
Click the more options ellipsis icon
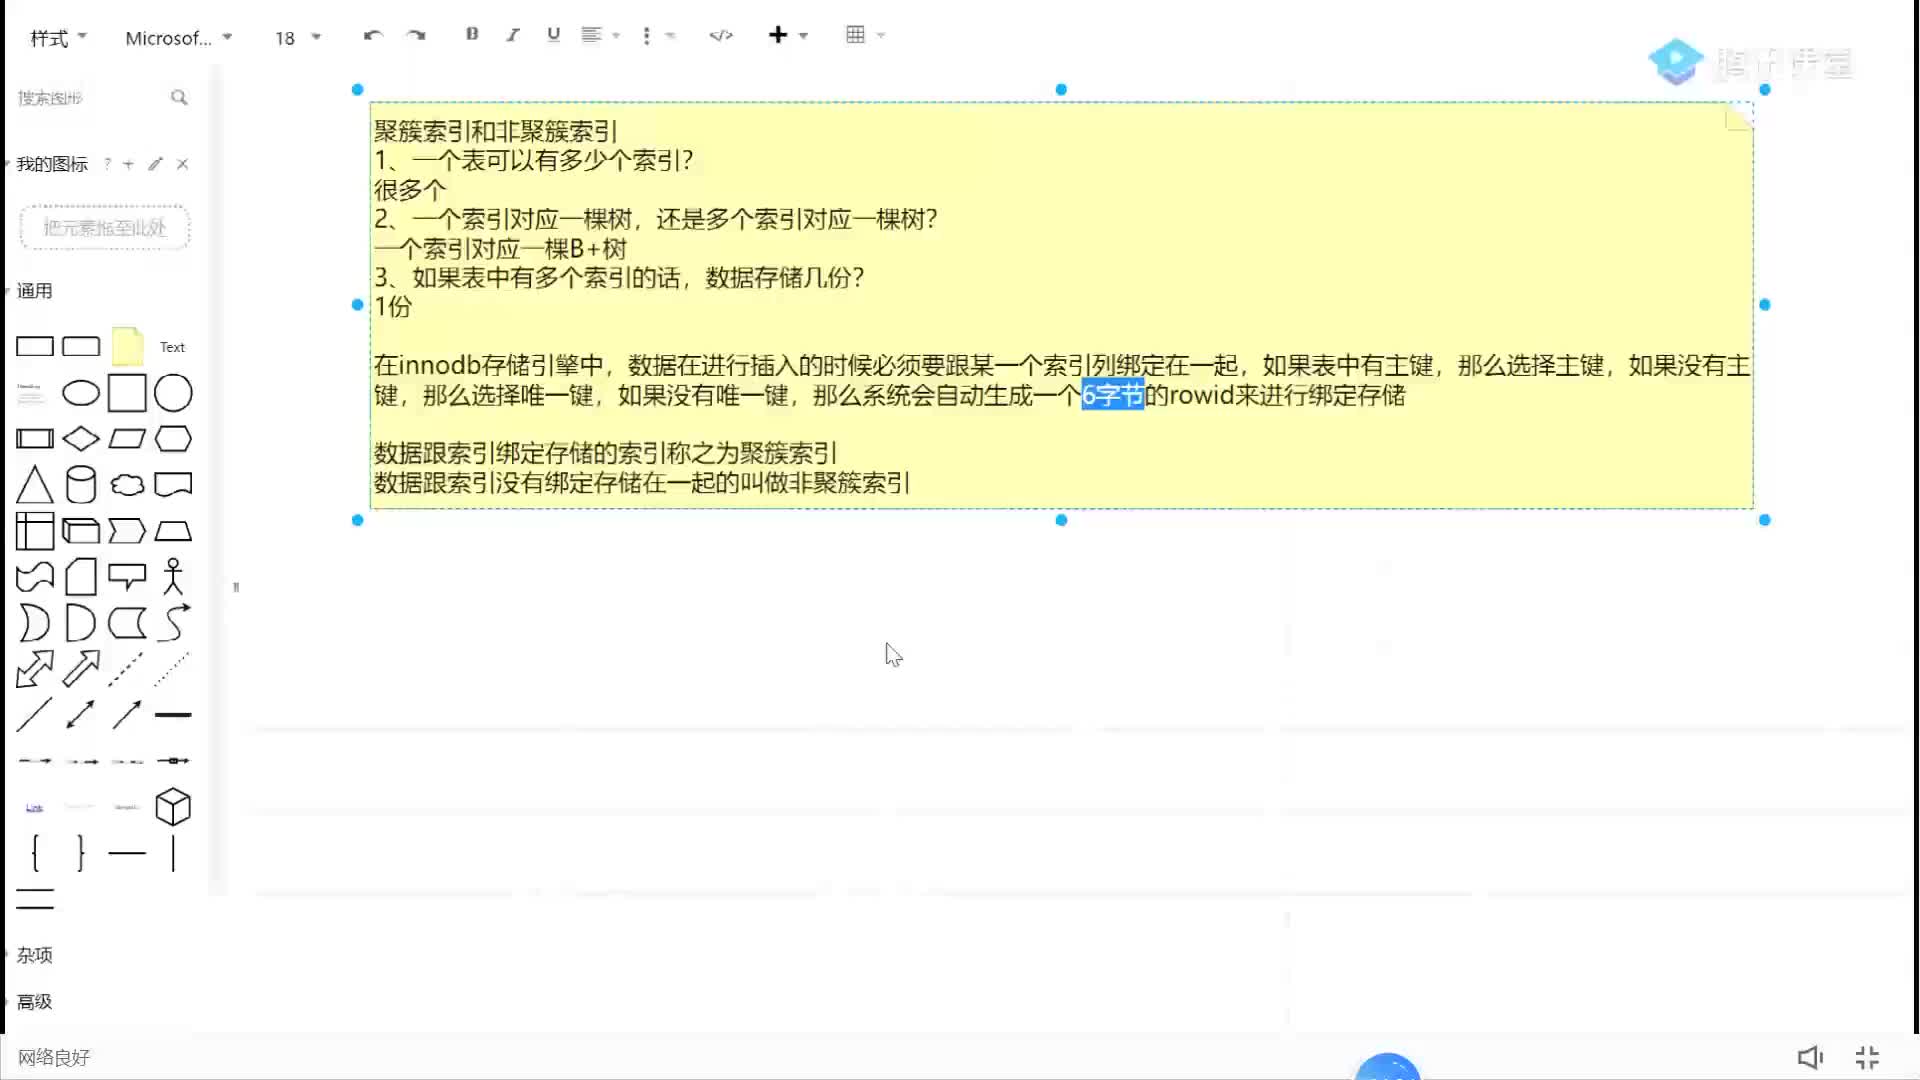click(x=646, y=36)
